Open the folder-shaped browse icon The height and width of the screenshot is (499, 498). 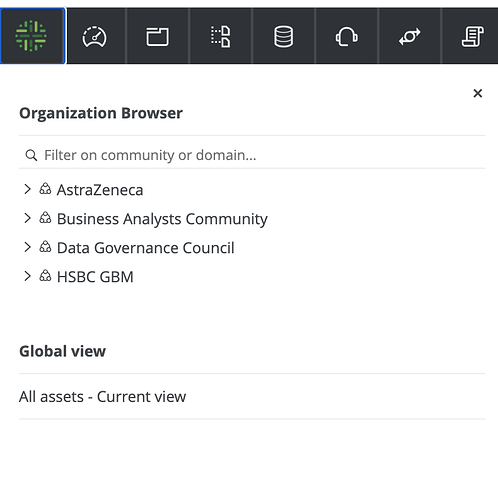(x=157, y=37)
